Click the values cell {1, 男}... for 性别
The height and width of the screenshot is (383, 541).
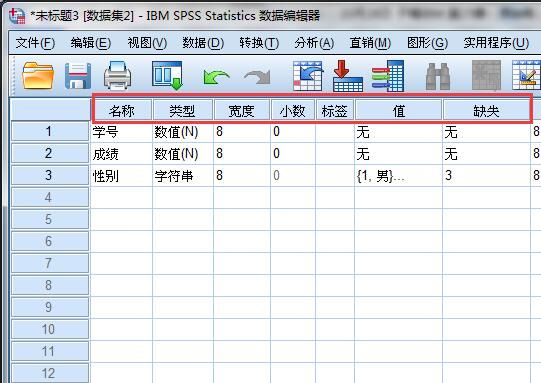398,176
